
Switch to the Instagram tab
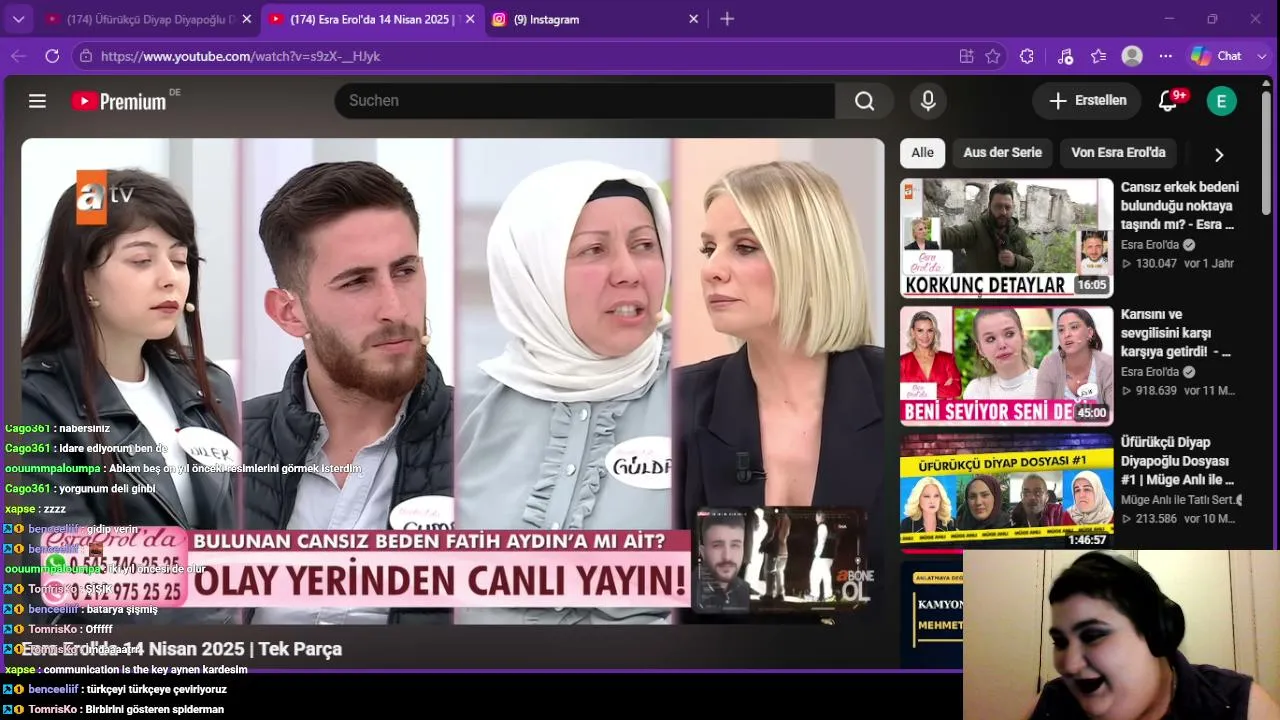(x=596, y=19)
